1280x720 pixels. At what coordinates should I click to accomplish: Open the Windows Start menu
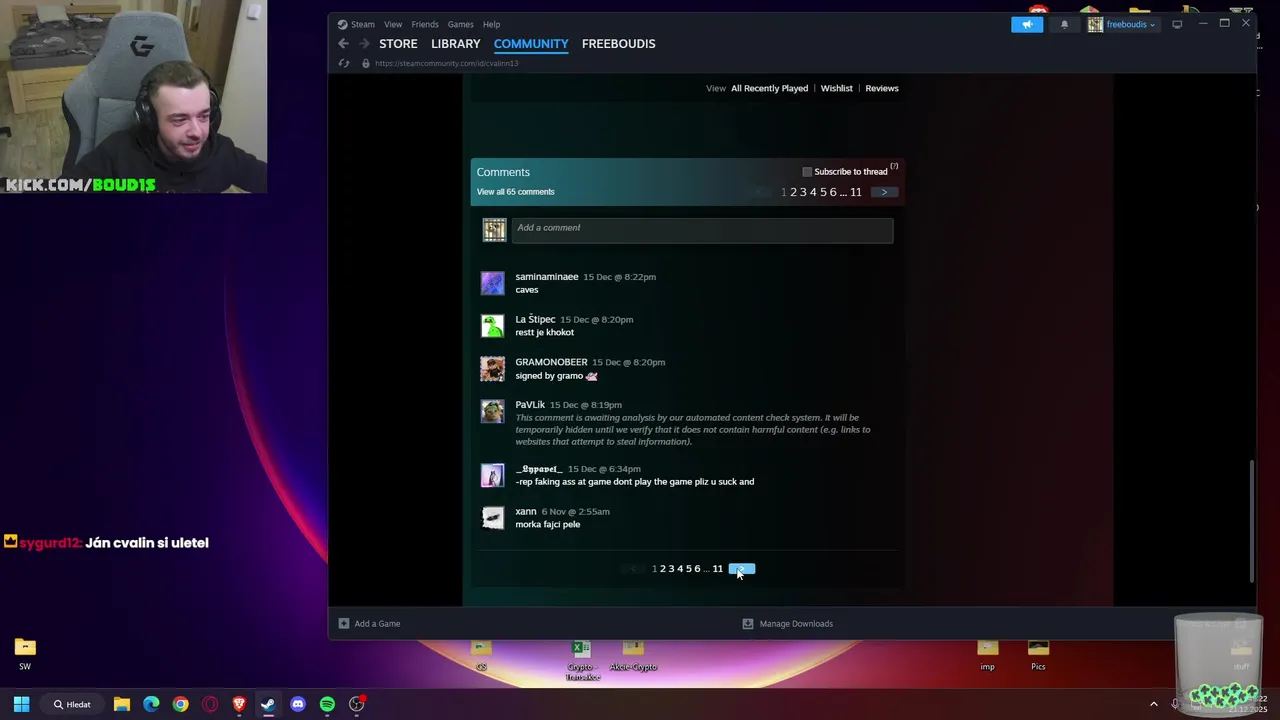pos(21,704)
